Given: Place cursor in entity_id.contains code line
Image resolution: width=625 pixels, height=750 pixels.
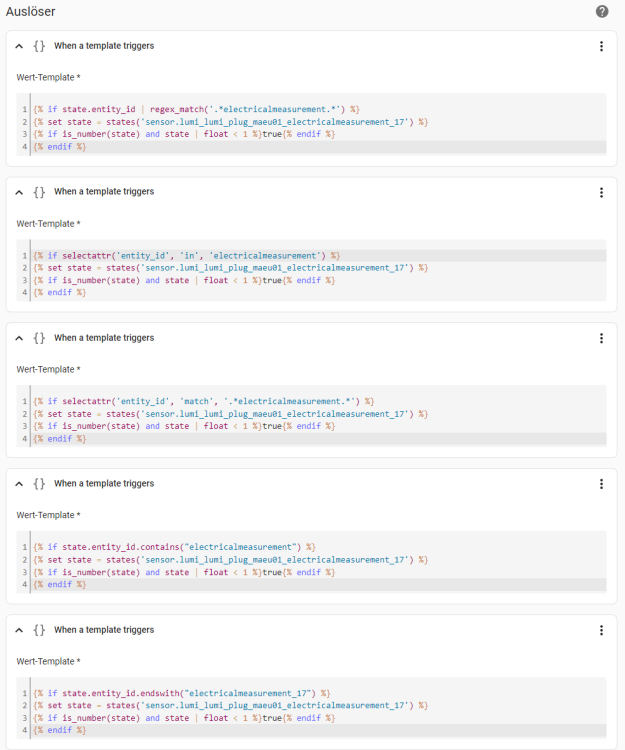Looking at the screenshot, I should pos(175,547).
